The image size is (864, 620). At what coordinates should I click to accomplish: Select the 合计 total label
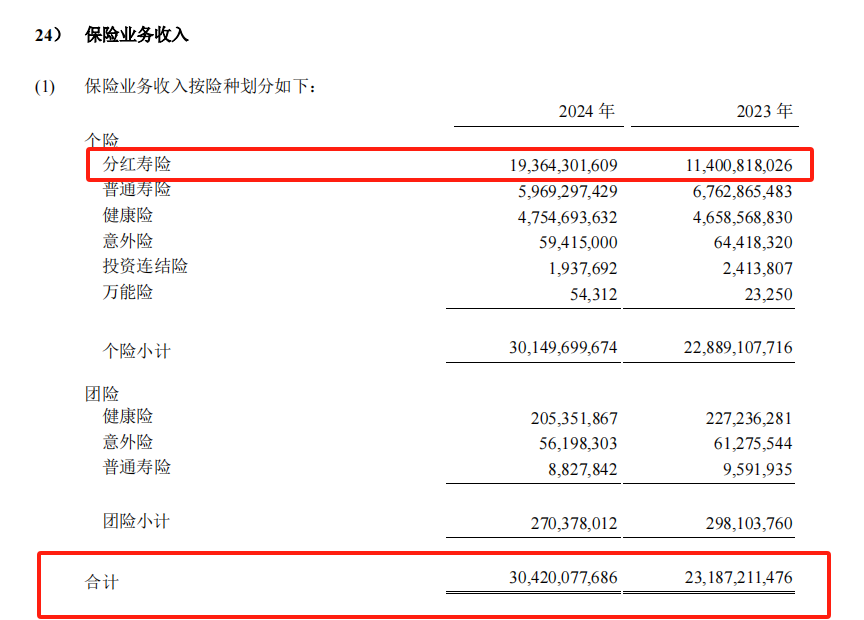click(102, 582)
